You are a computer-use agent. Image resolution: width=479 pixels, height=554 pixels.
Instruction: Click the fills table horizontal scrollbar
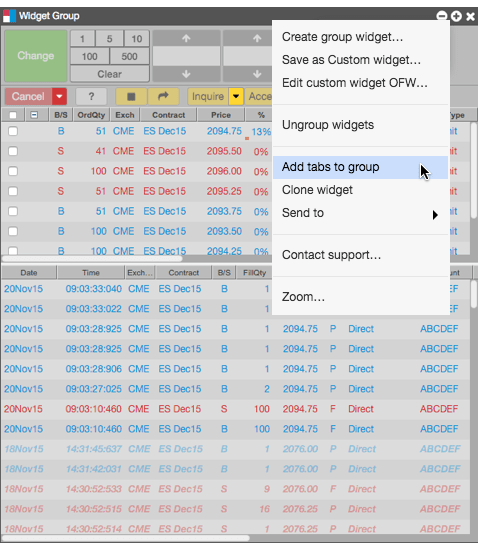coord(125,538)
